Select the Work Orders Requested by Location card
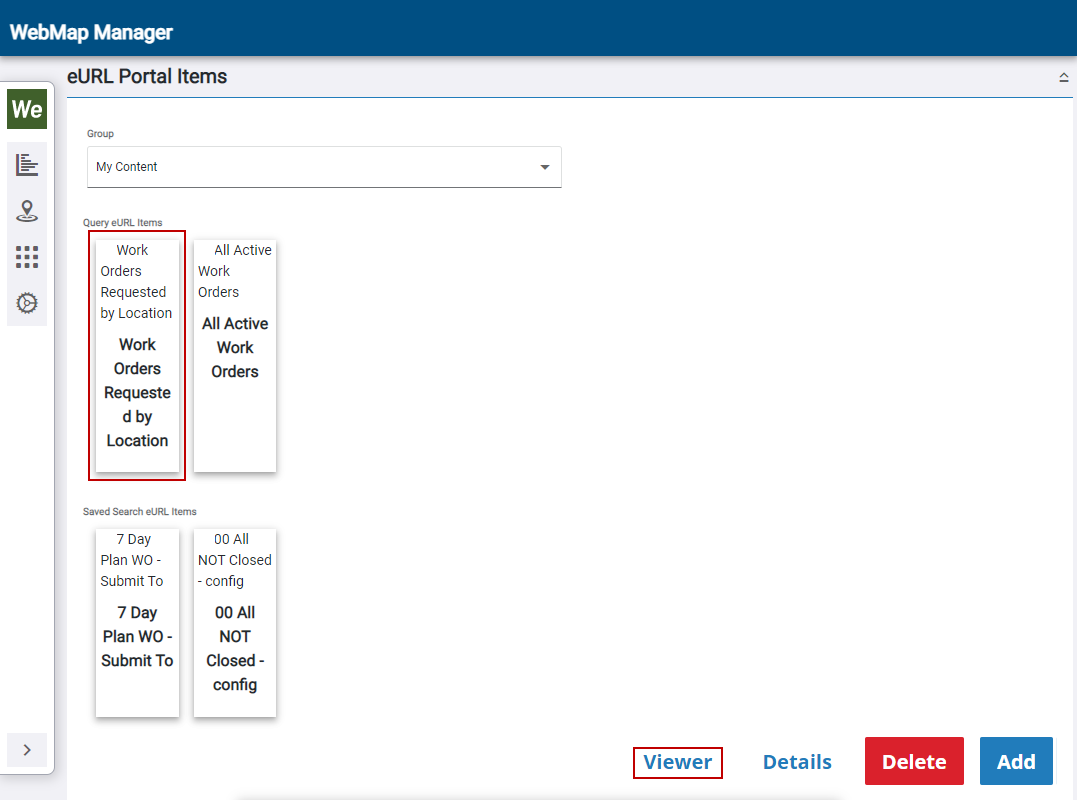This screenshot has height=800, width=1077. [137, 355]
